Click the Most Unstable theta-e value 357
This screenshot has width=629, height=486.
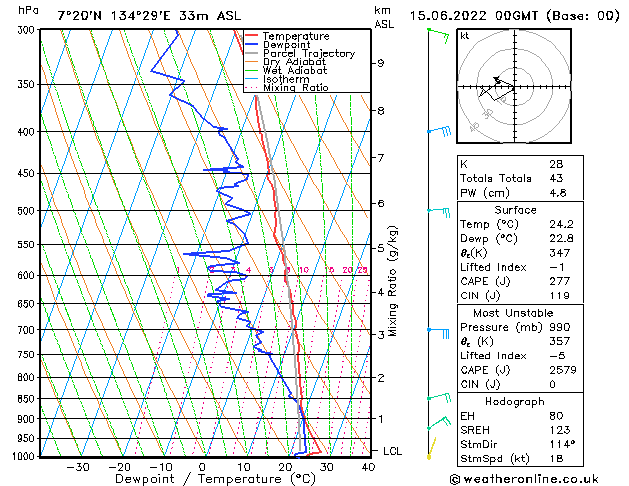(560, 341)
